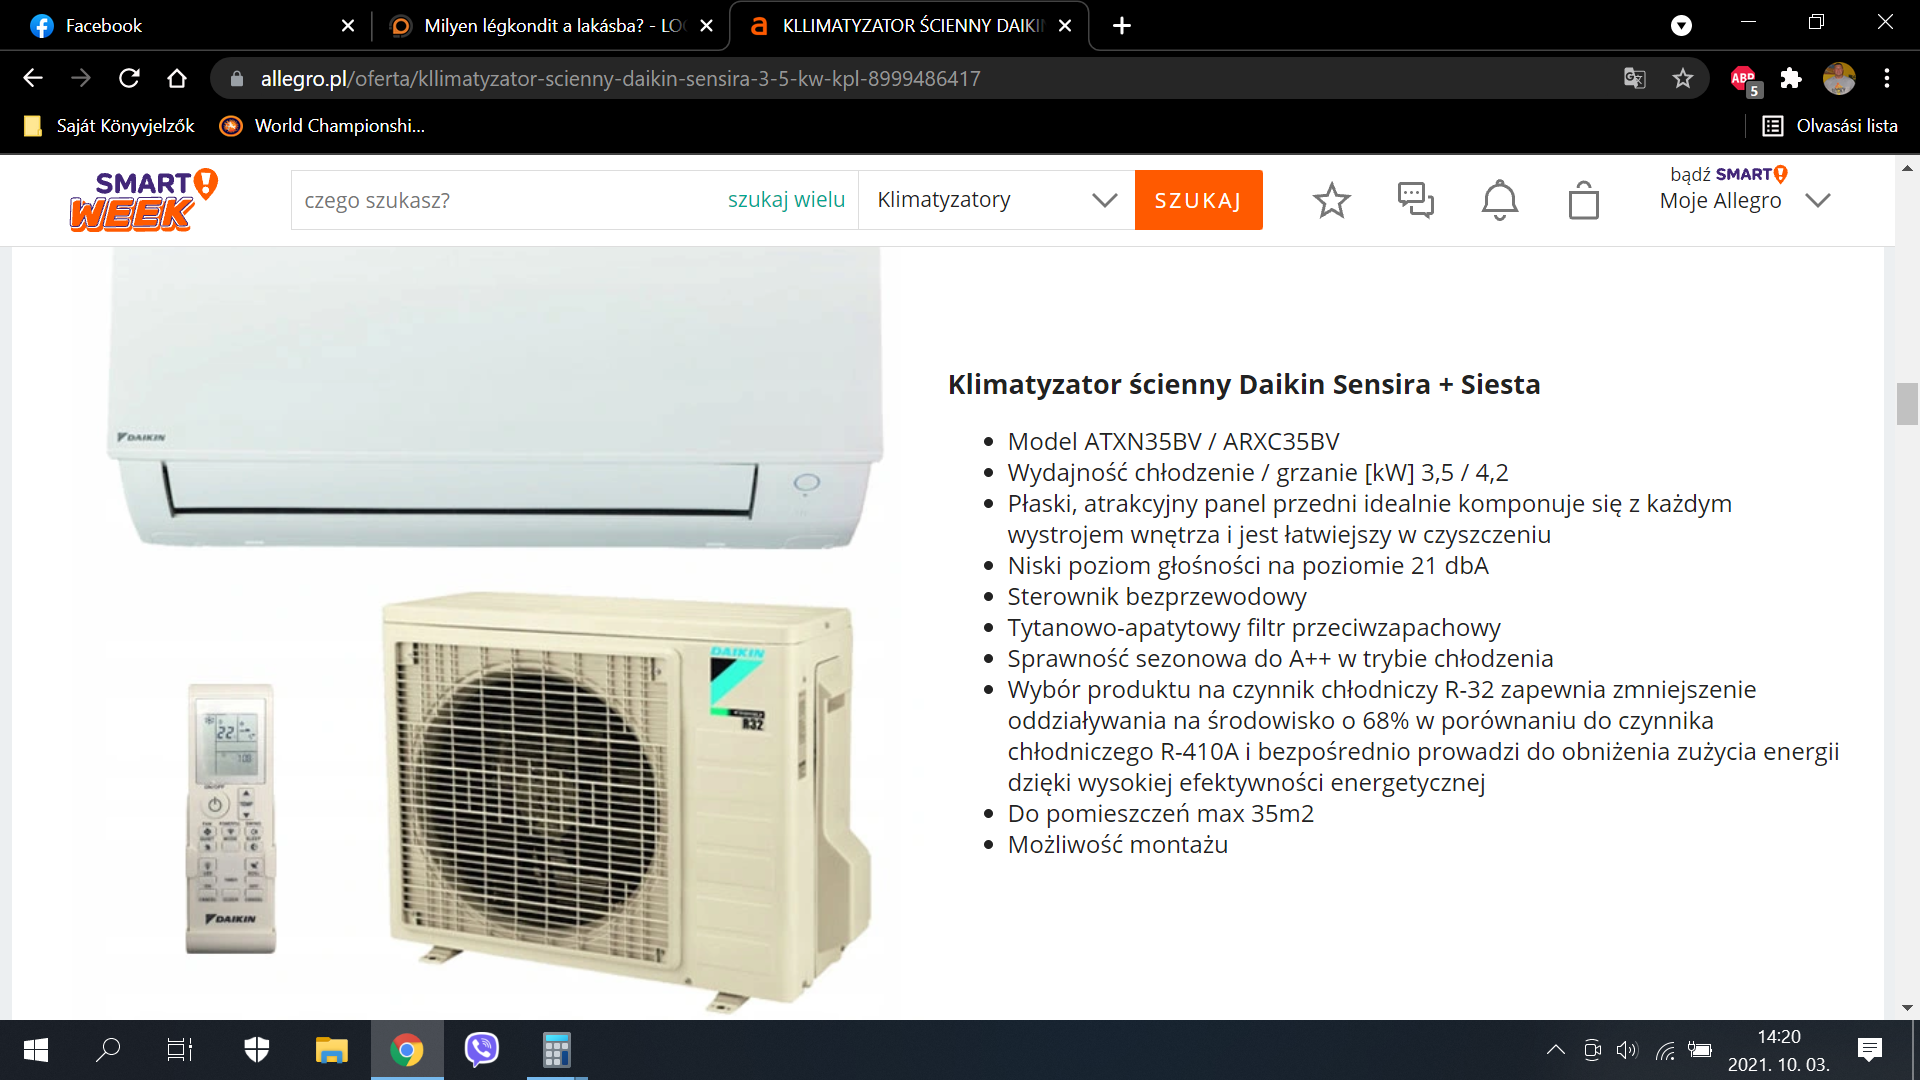Open the Allegro messages chat icon
This screenshot has height=1080, width=1920.
1415,200
